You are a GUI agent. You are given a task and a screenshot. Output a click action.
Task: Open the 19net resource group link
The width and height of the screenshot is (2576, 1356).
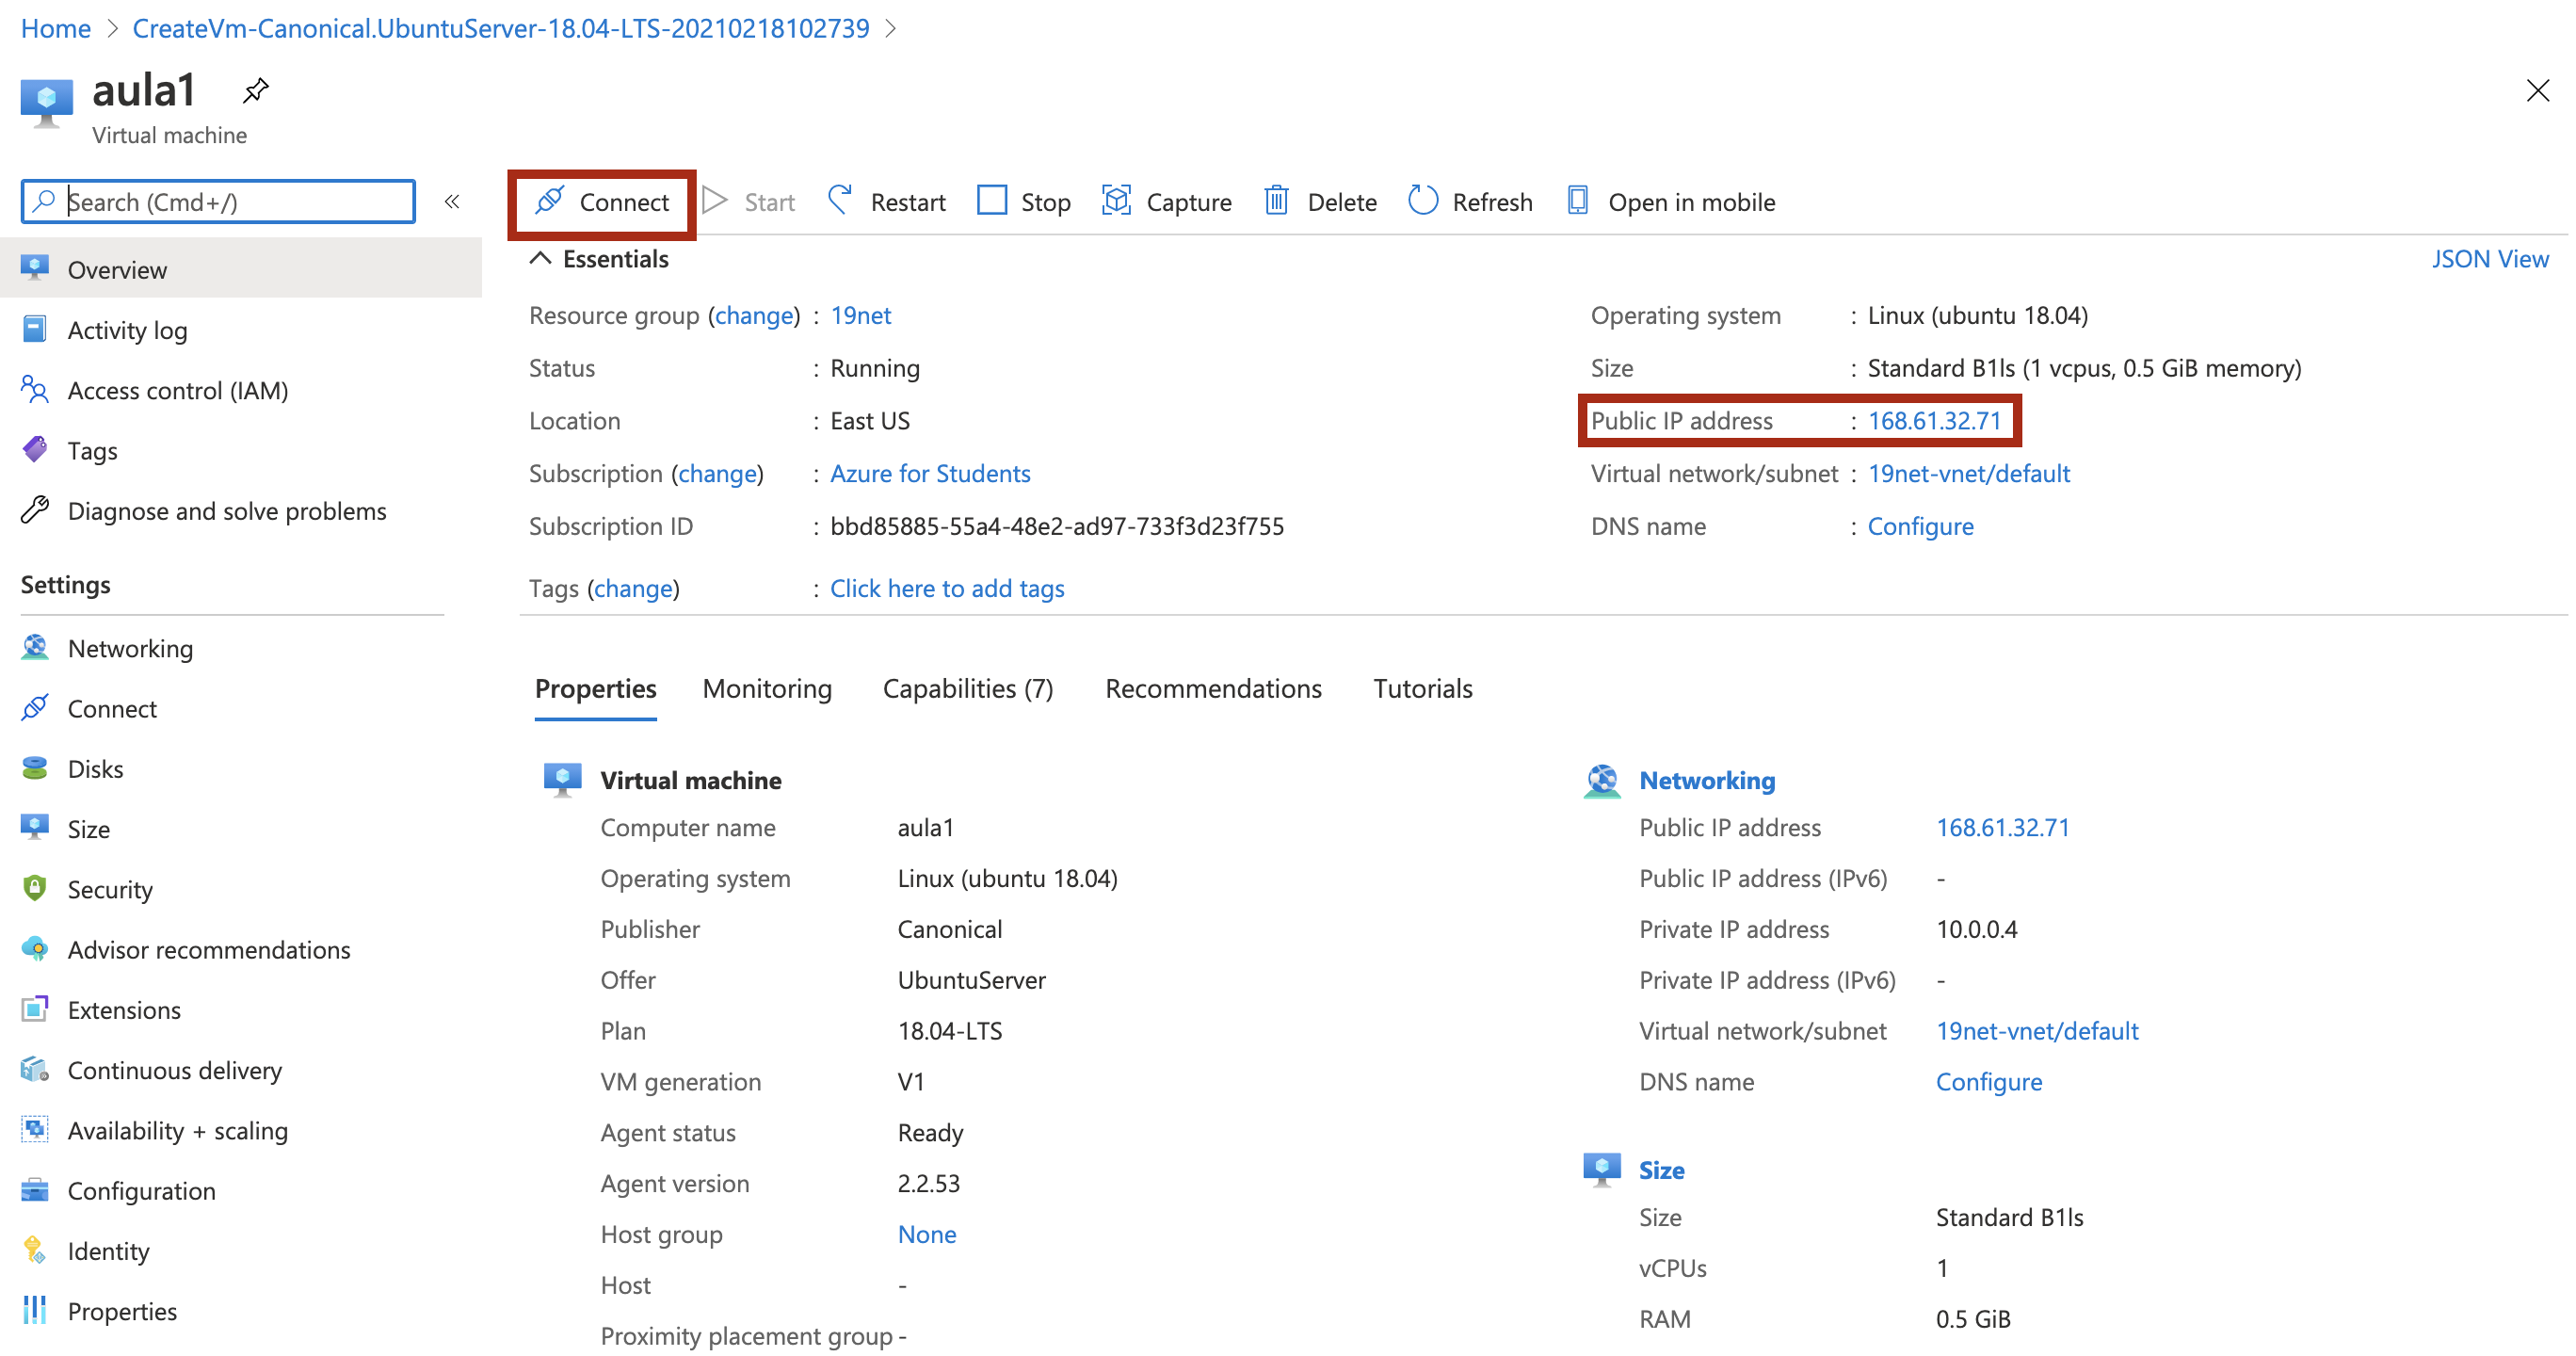[x=860, y=315]
